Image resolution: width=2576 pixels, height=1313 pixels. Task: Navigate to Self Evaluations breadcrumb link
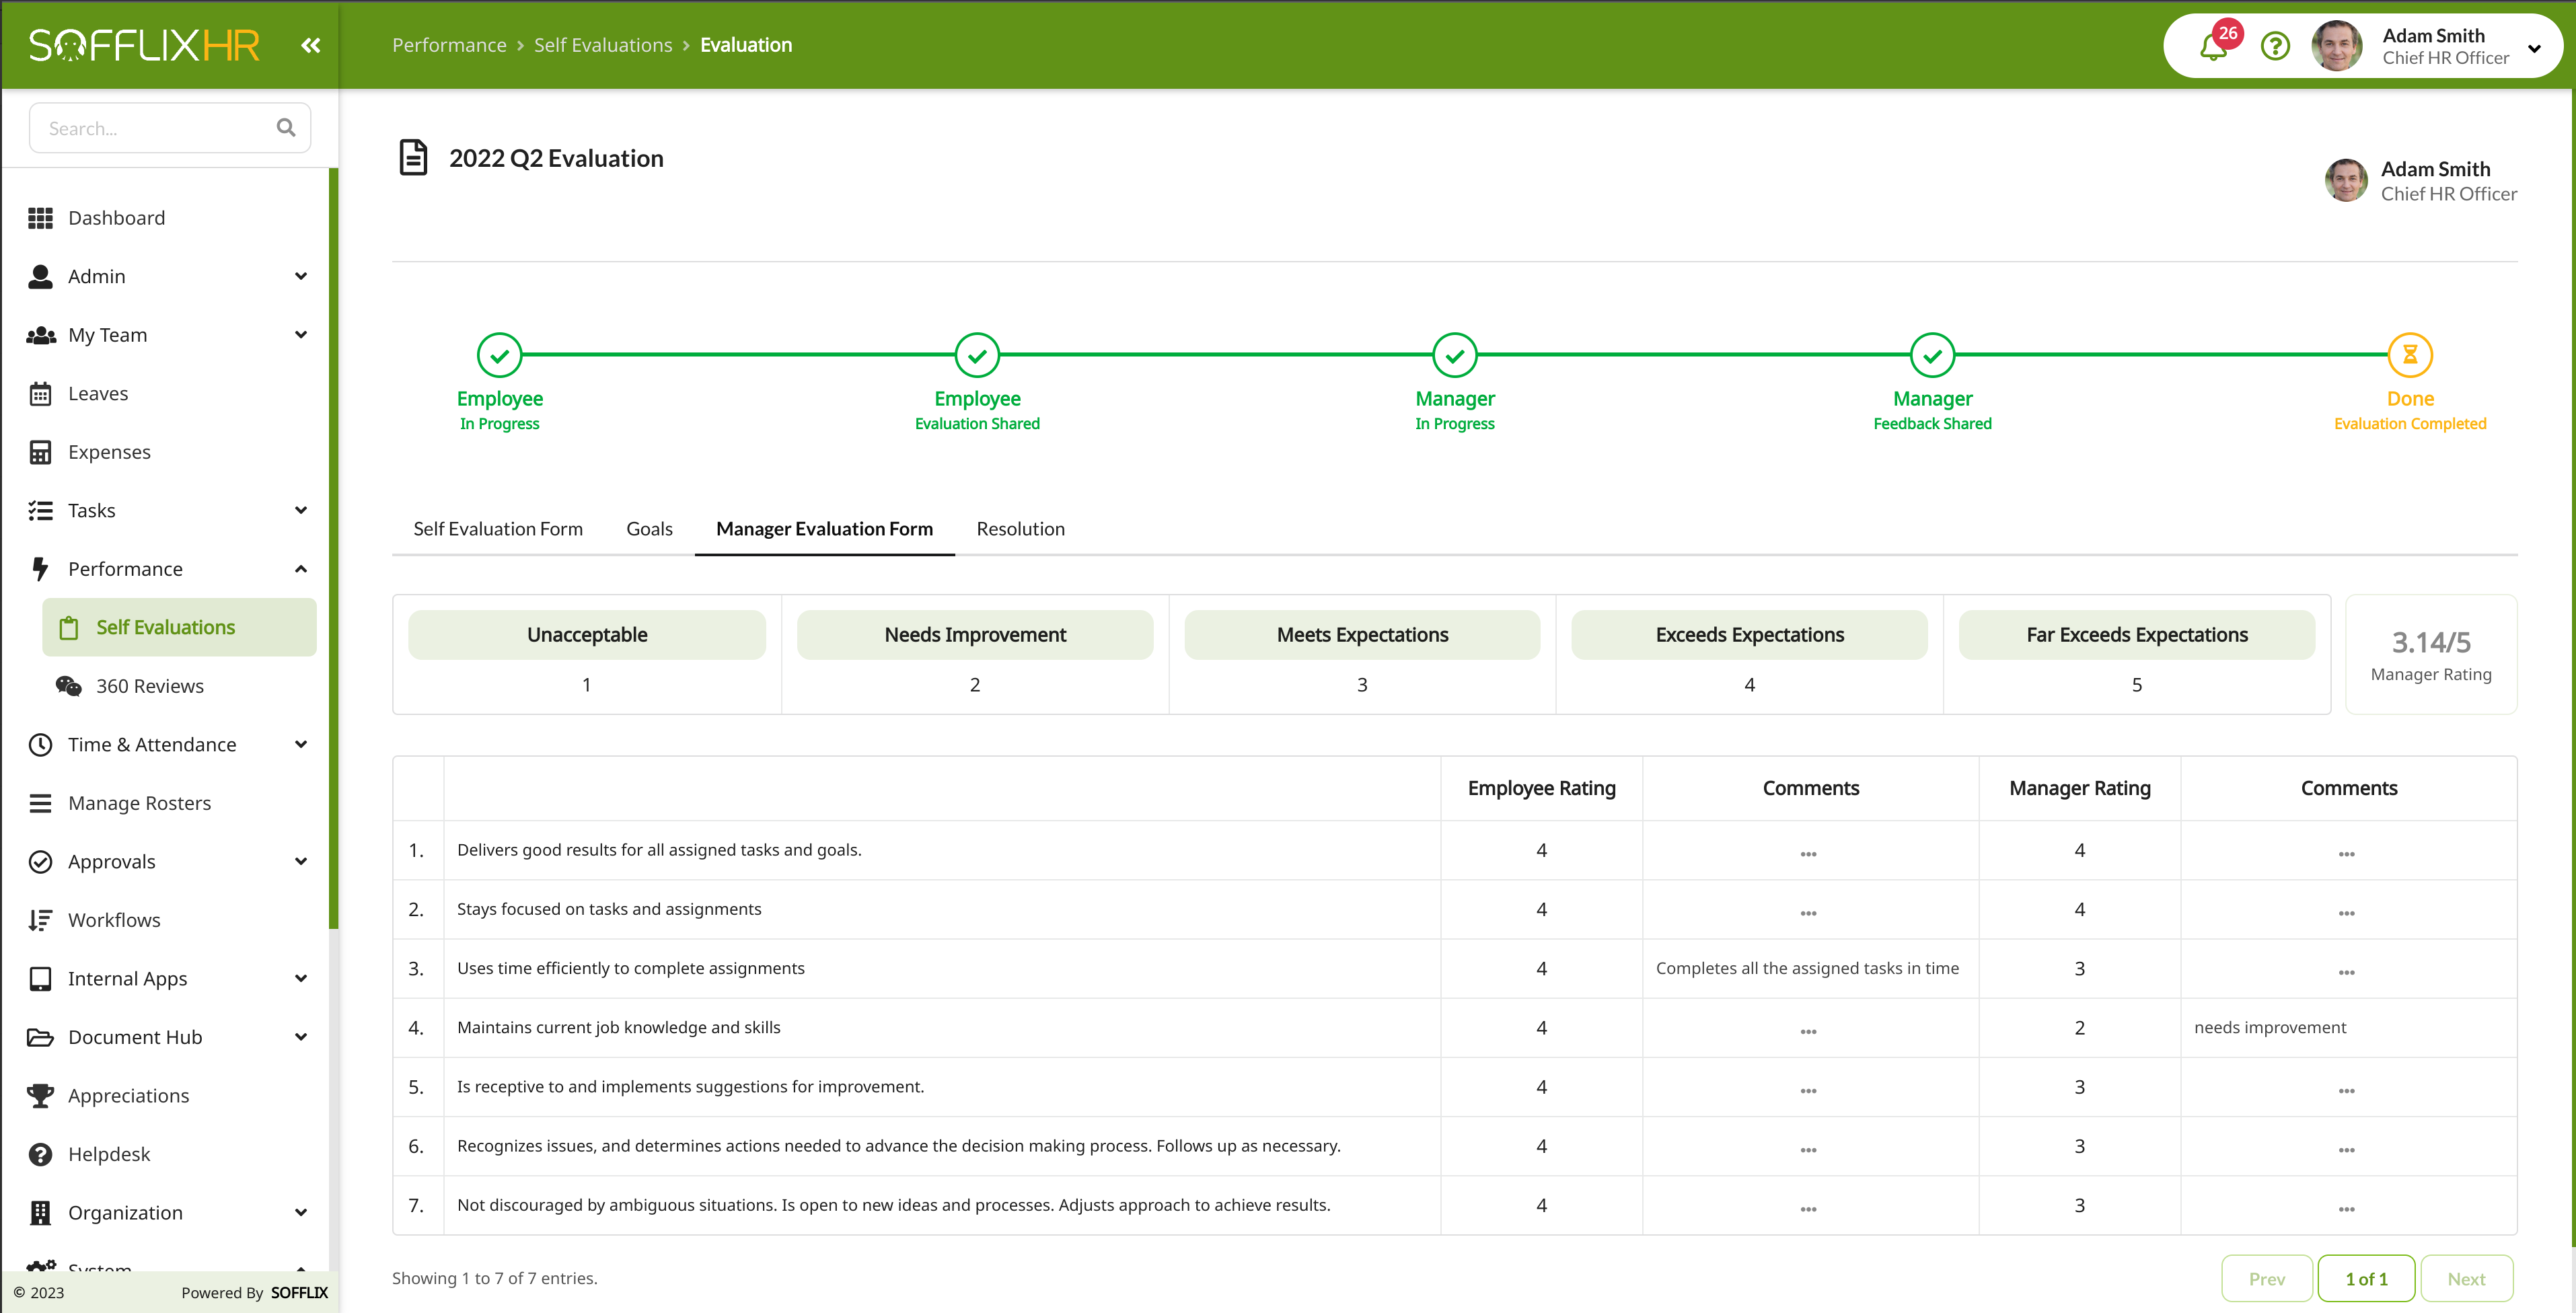tap(603, 45)
